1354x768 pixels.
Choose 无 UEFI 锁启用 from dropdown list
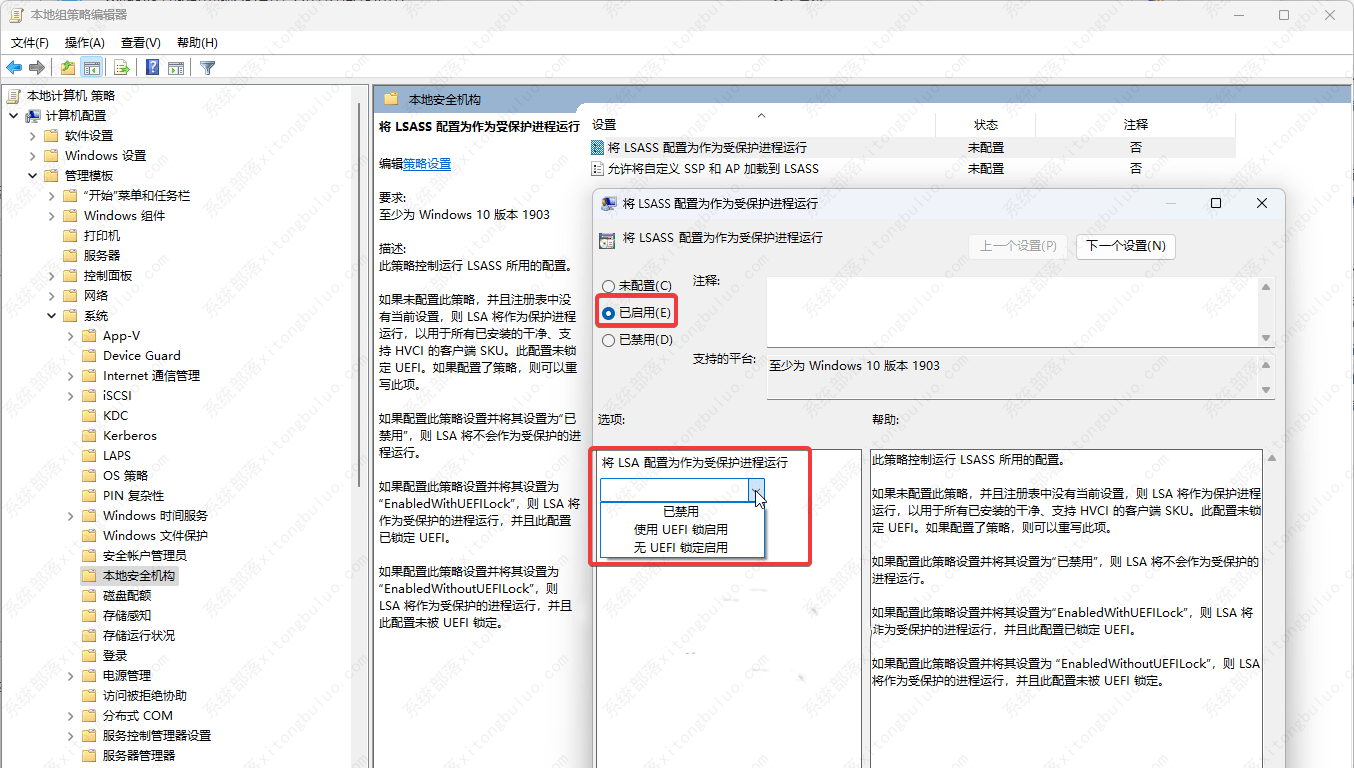[681, 547]
